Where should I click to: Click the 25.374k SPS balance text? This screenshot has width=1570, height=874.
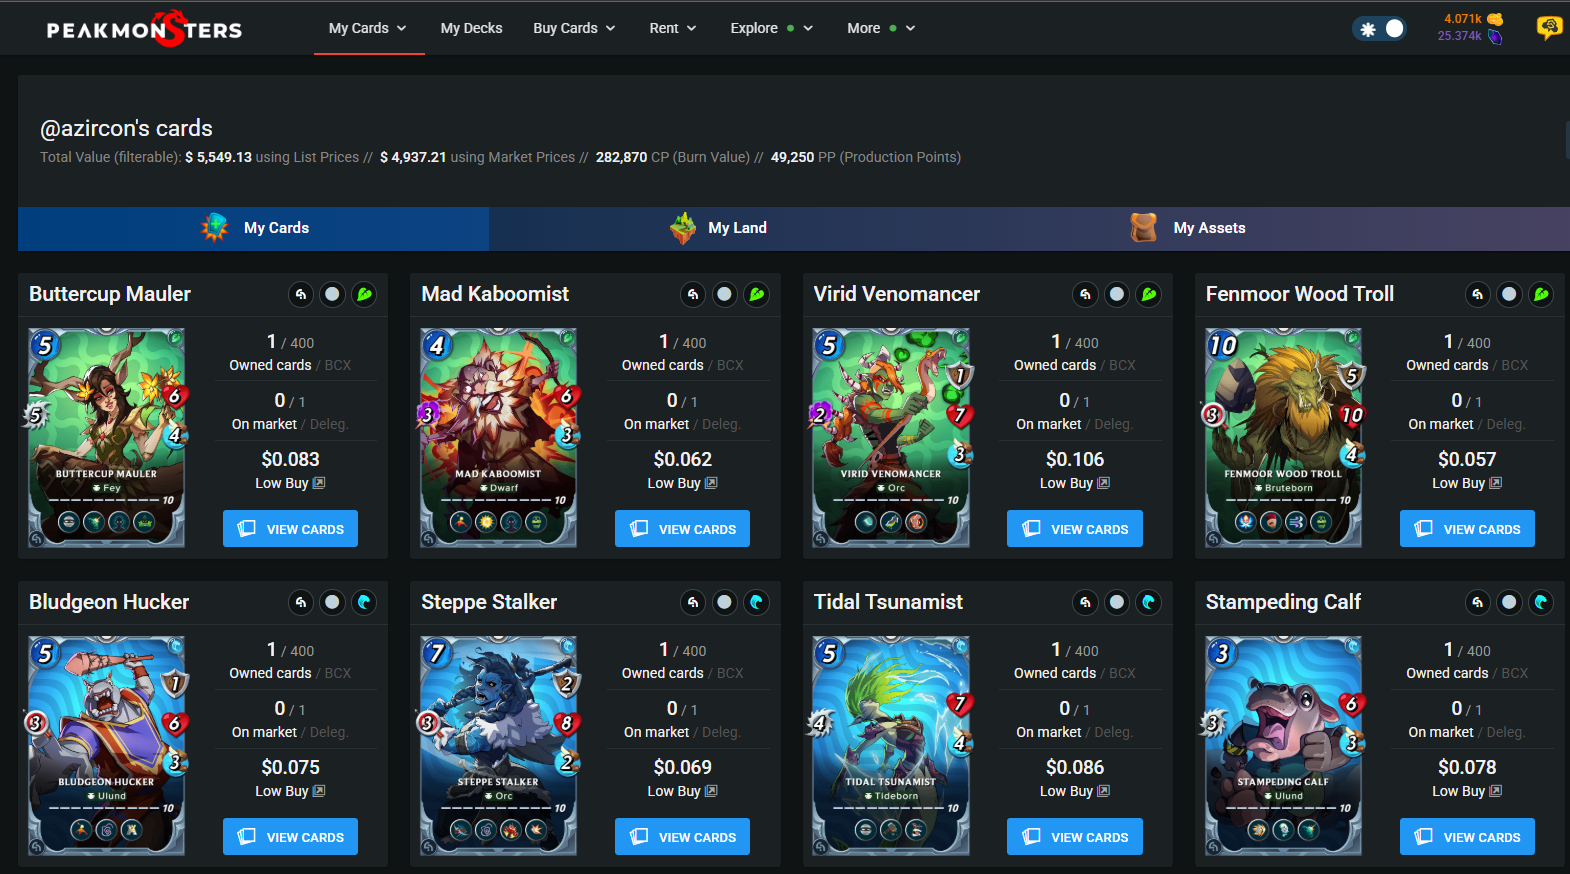(1460, 36)
